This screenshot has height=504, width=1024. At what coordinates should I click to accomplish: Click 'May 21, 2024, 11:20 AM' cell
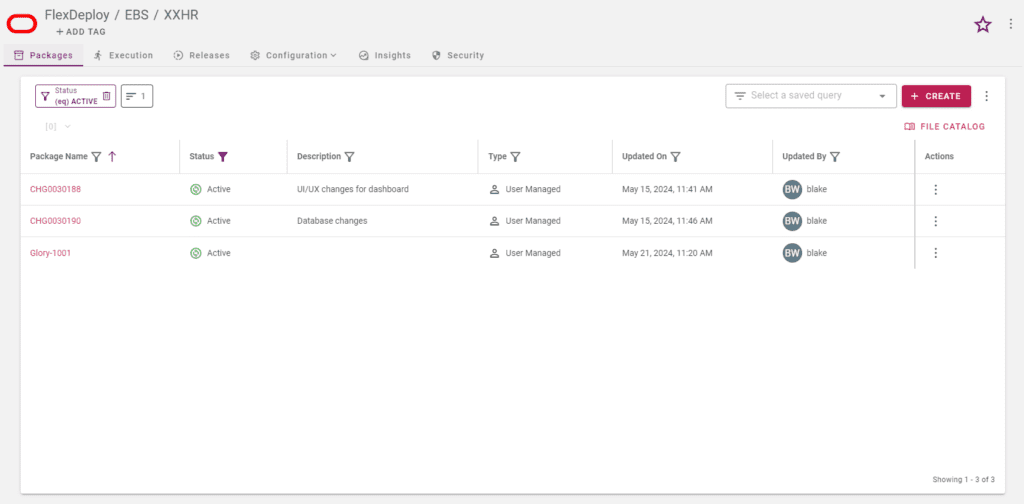(667, 253)
